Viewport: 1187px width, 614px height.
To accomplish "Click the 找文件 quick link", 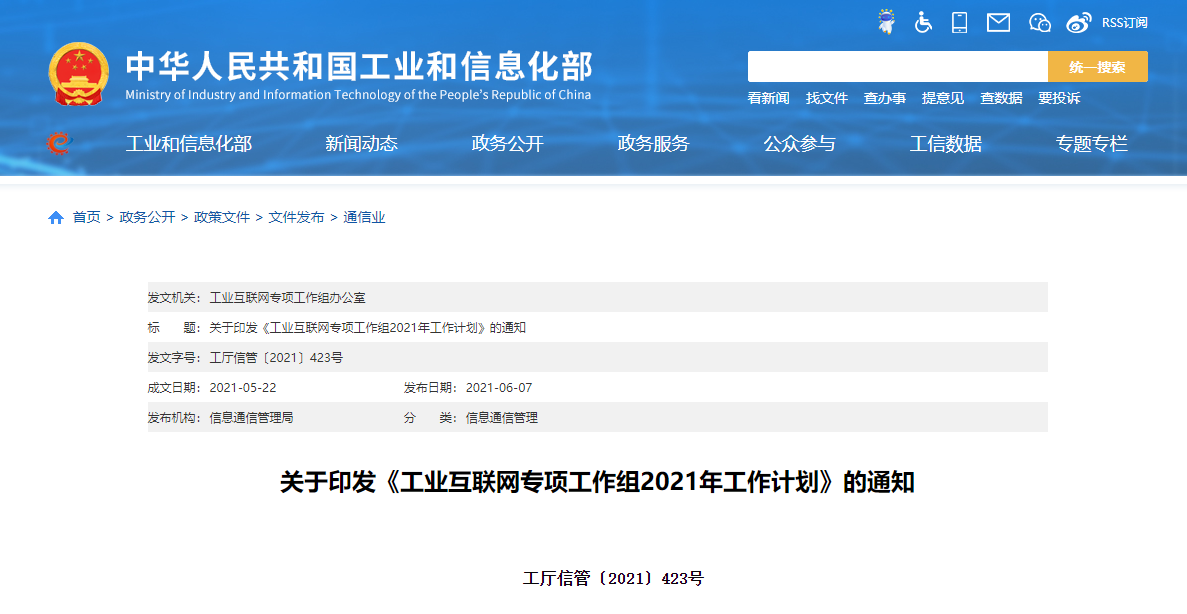I will (826, 98).
